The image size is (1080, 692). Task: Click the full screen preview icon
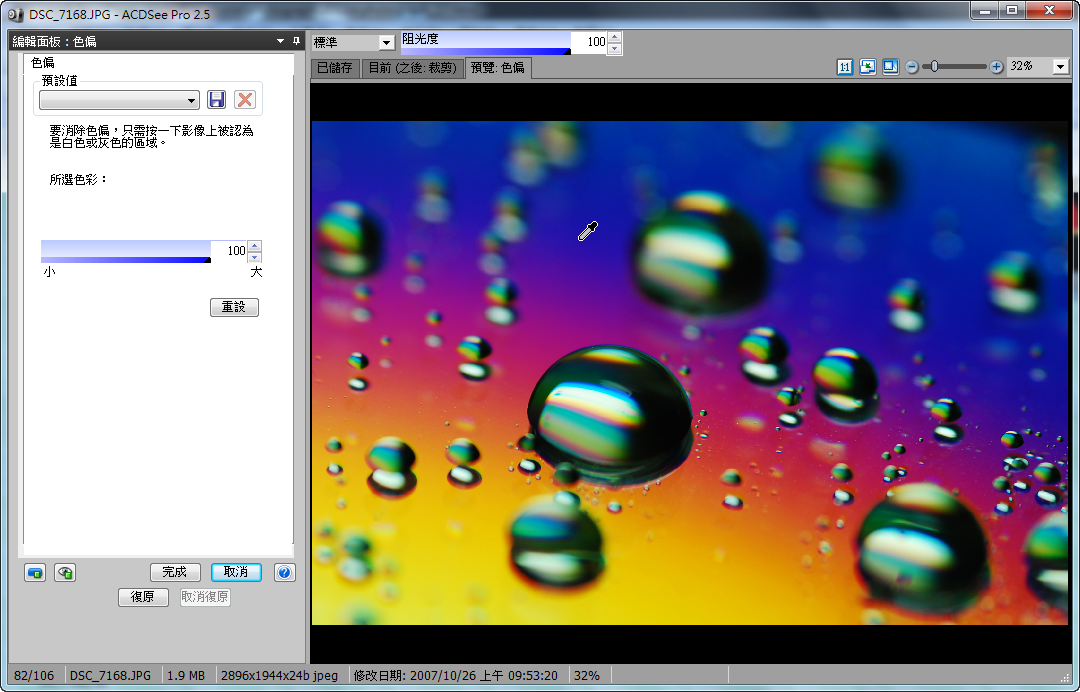click(889, 67)
